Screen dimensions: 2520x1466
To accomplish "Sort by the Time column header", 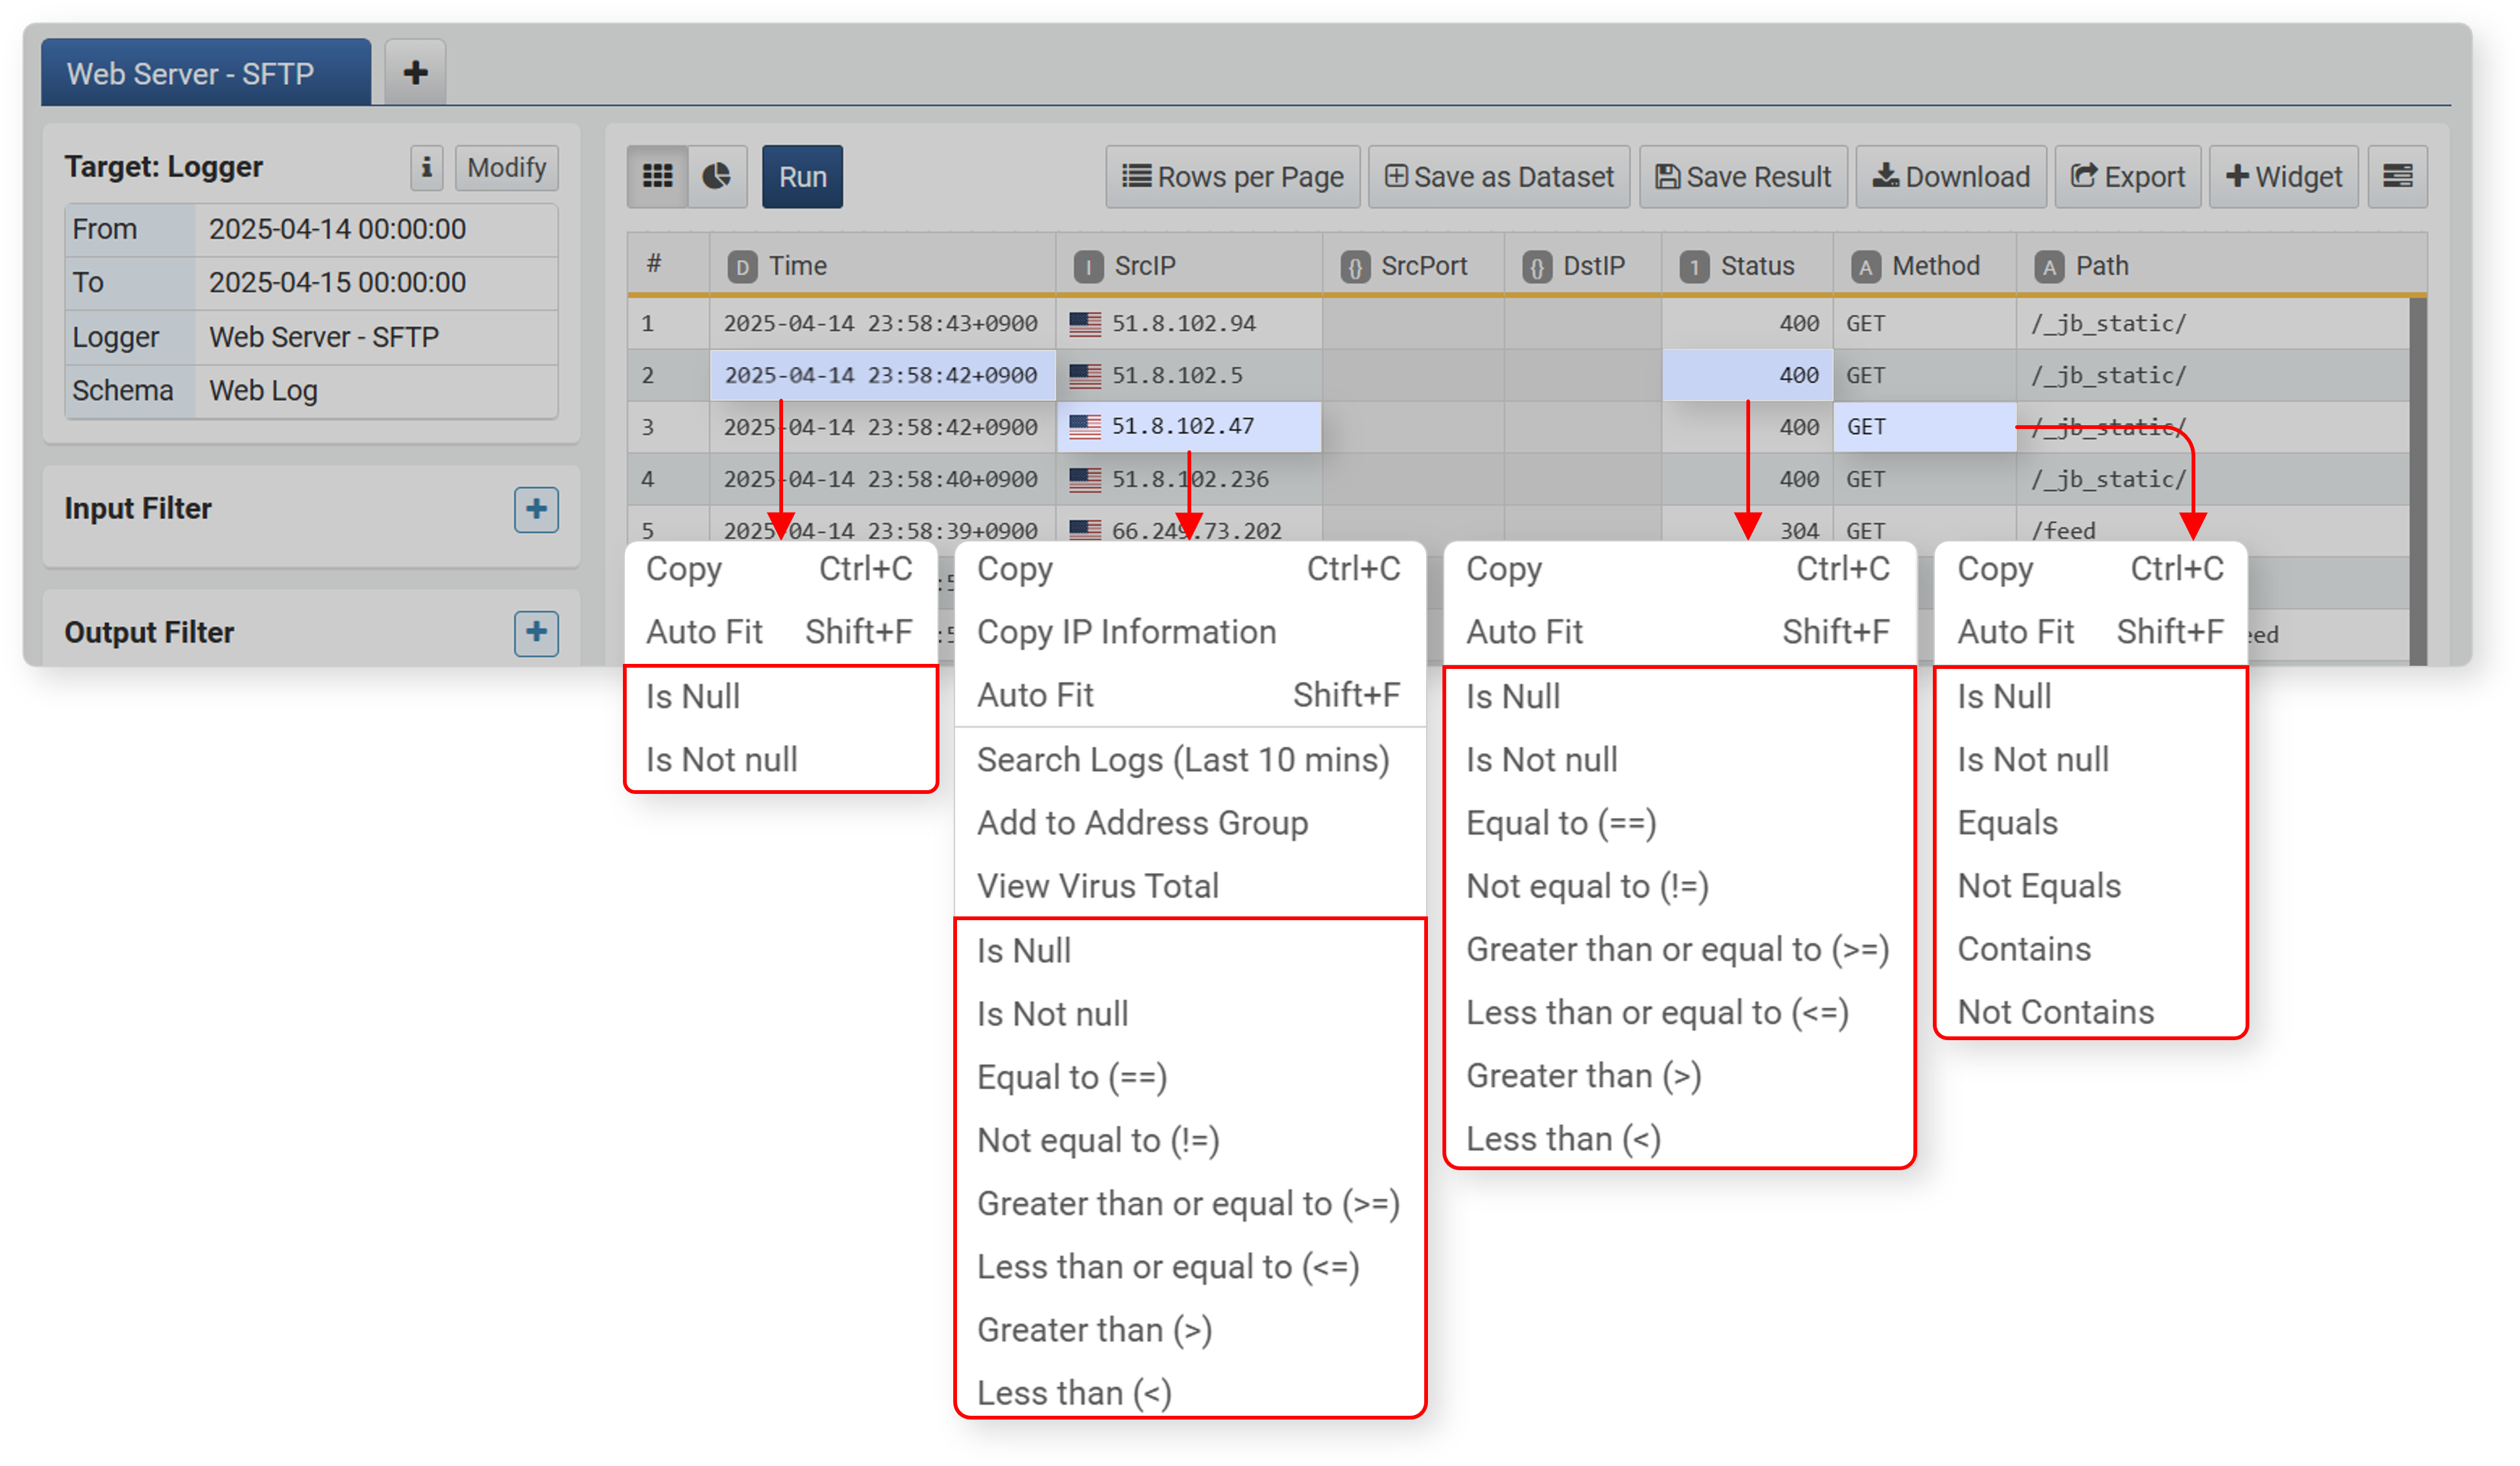I will tap(882, 266).
